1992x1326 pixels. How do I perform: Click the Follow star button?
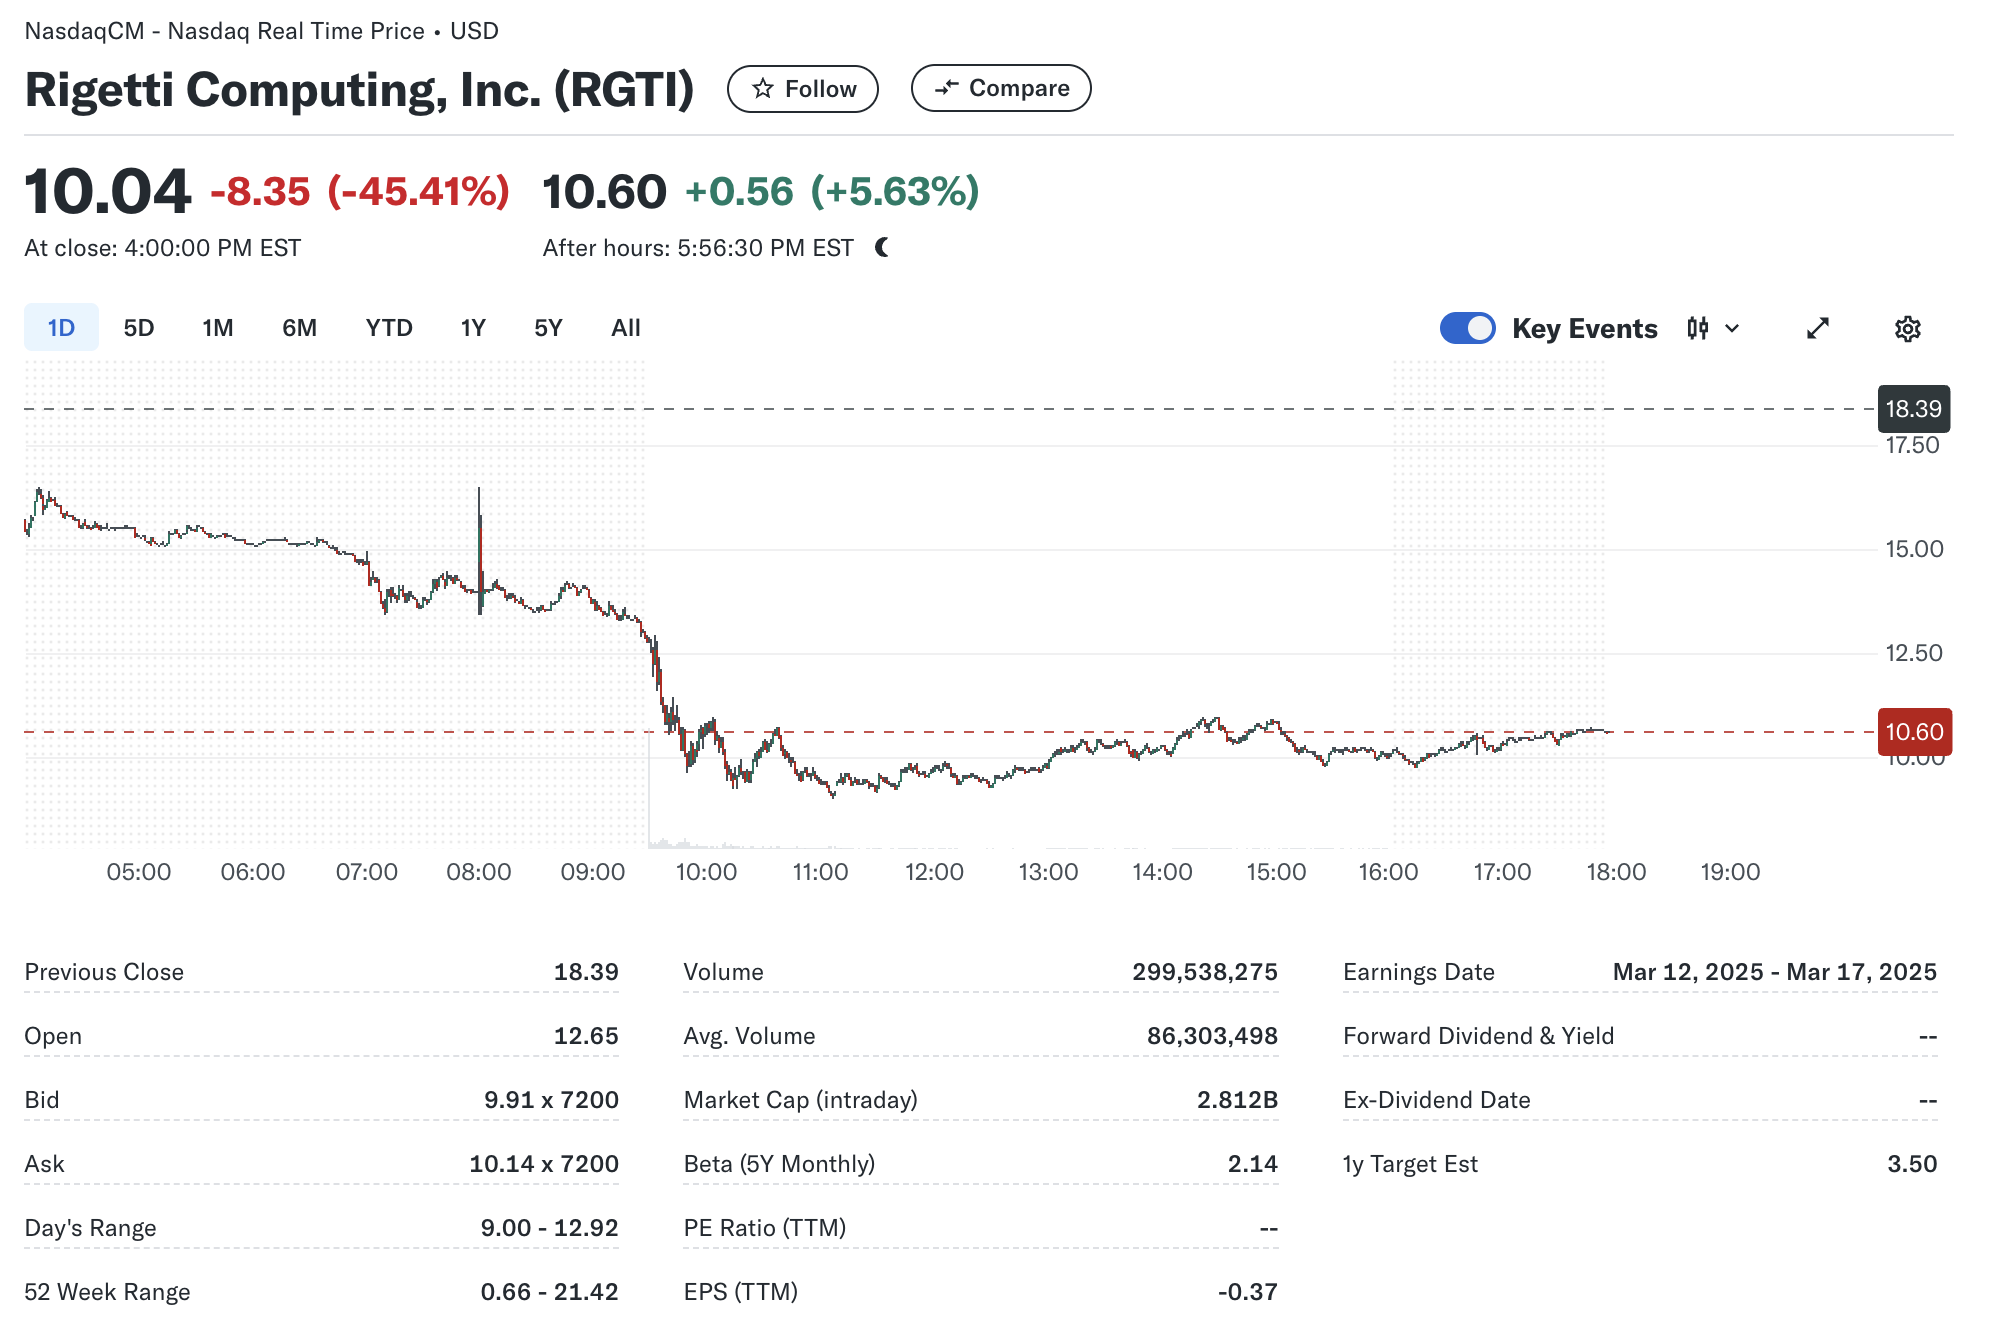click(x=802, y=89)
